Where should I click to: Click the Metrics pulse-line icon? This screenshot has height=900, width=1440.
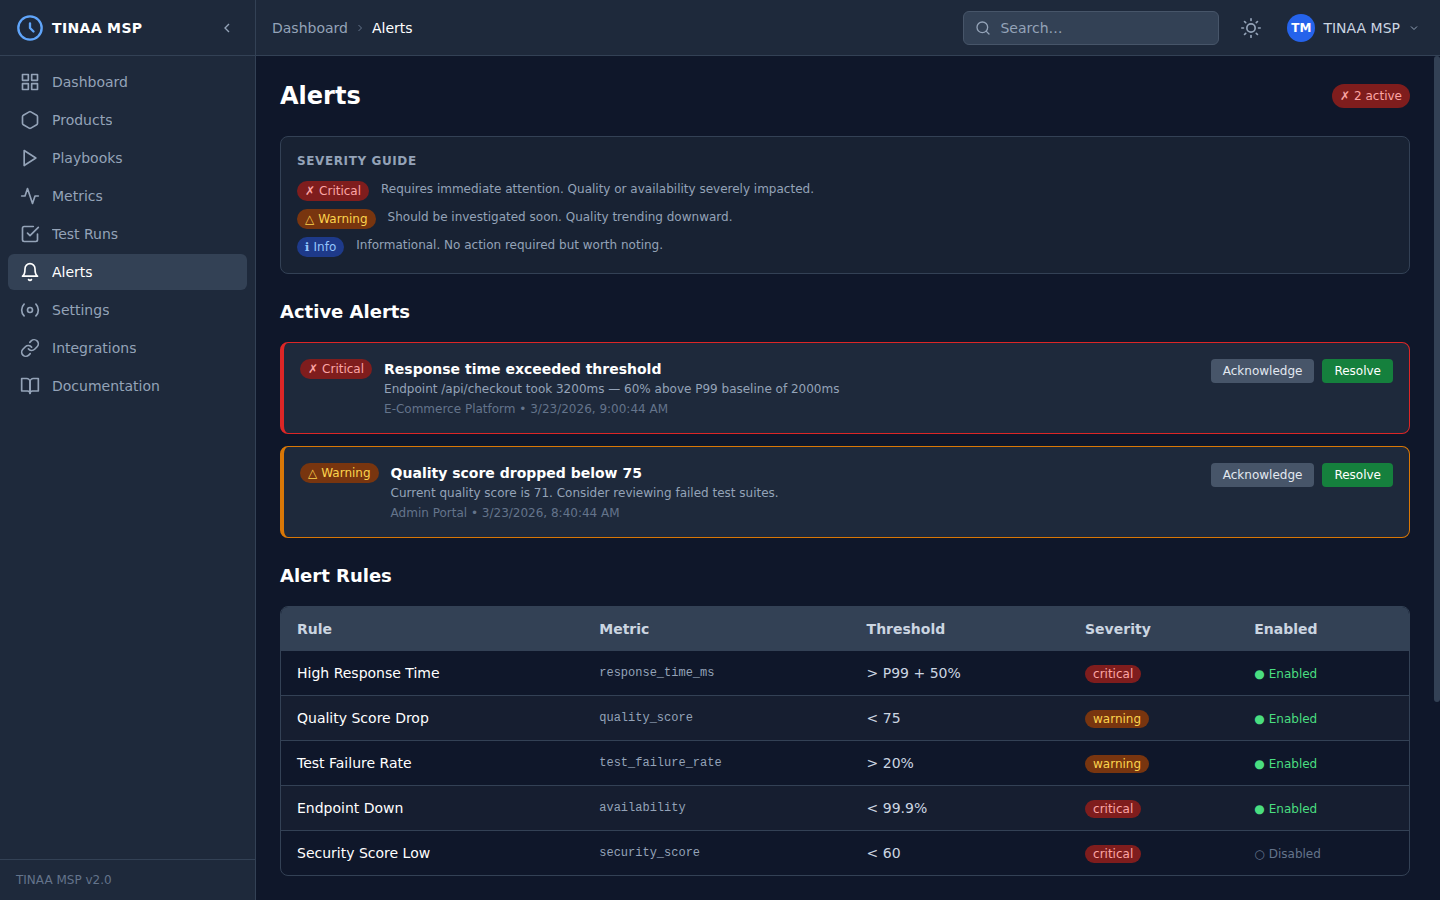point(30,196)
